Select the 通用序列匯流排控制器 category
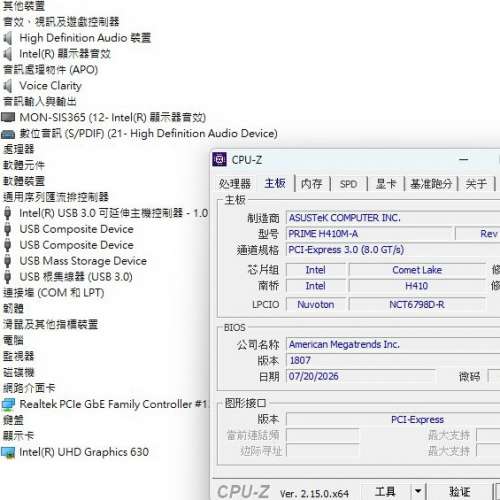 [56, 197]
